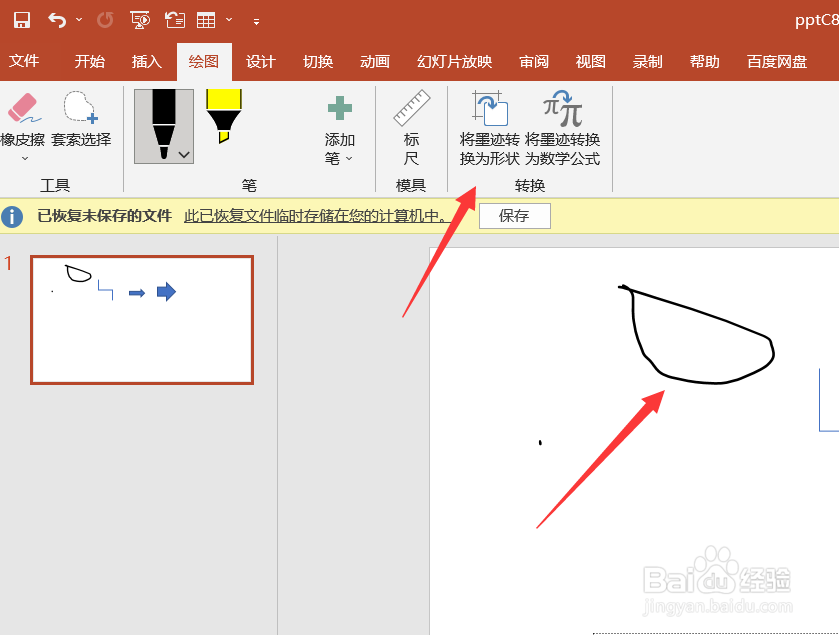Viewport: 839px width, 635px height.
Task: Click the Save icon in quick access toolbar
Action: pos(22,20)
